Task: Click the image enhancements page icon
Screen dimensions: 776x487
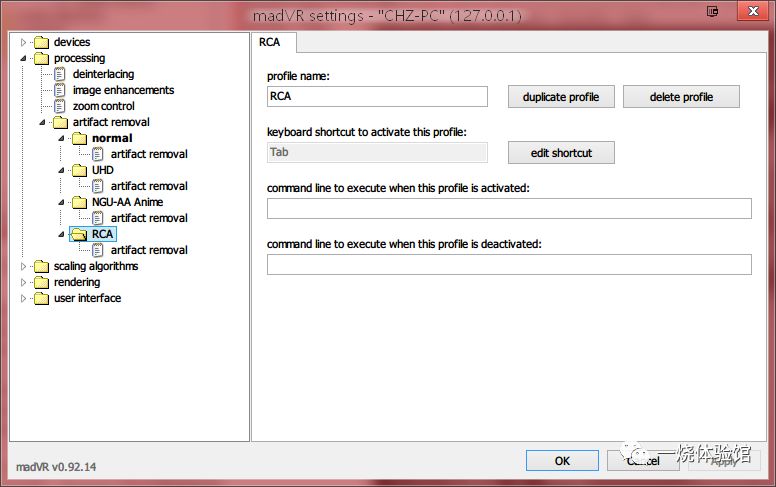Action: pos(59,91)
